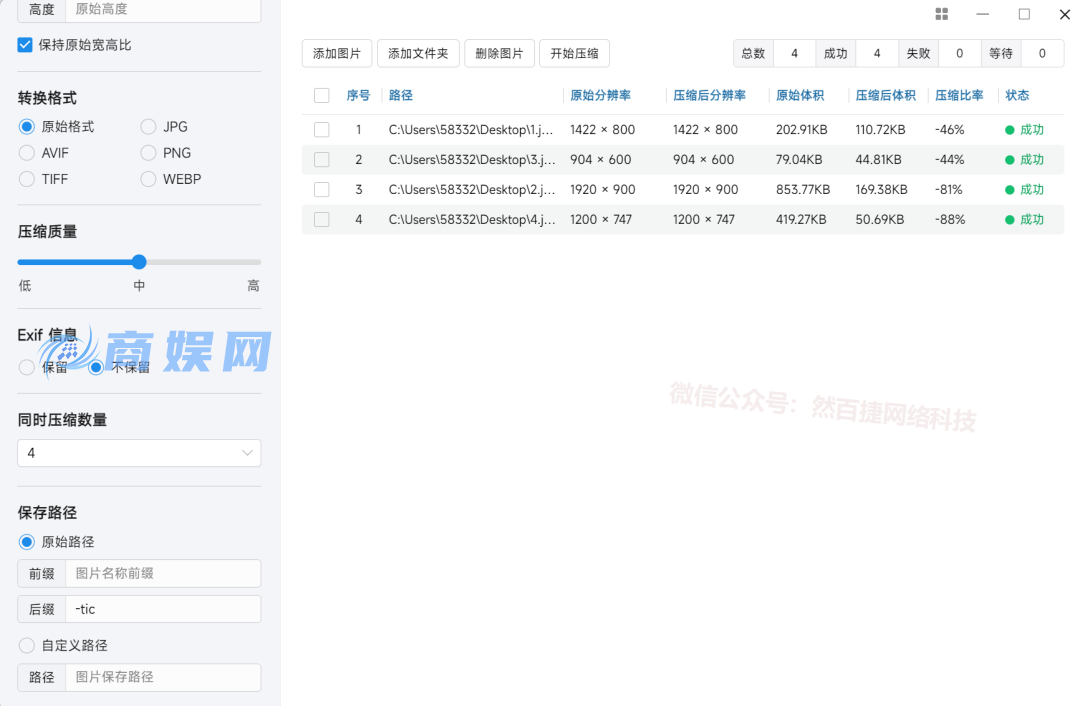Choose 保留 to keep Exif information
This screenshot has width=1080, height=706.
click(x=24, y=367)
